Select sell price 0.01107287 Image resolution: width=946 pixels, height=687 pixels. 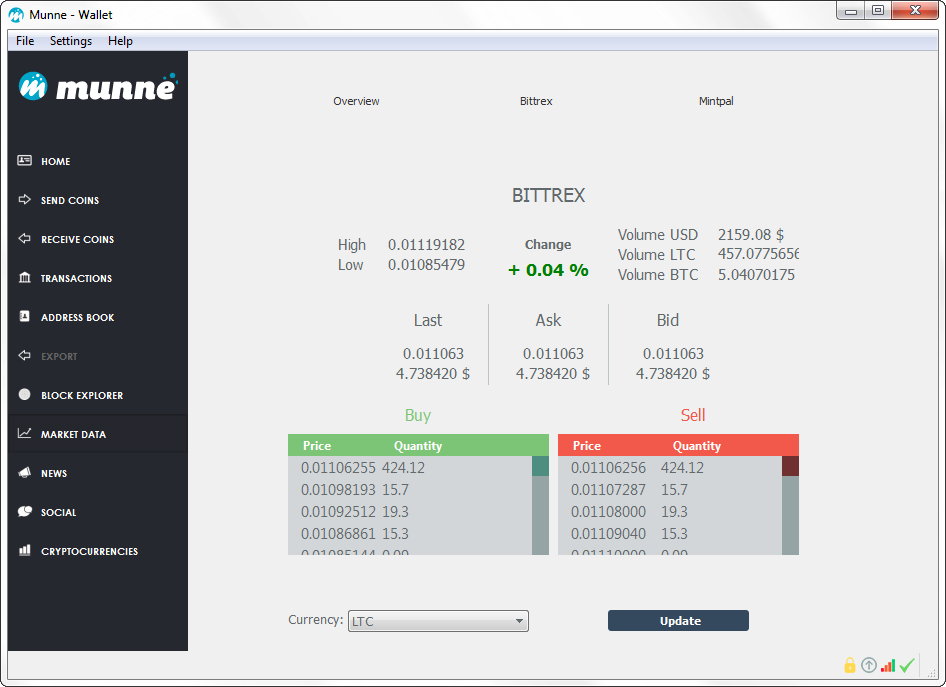pos(608,490)
